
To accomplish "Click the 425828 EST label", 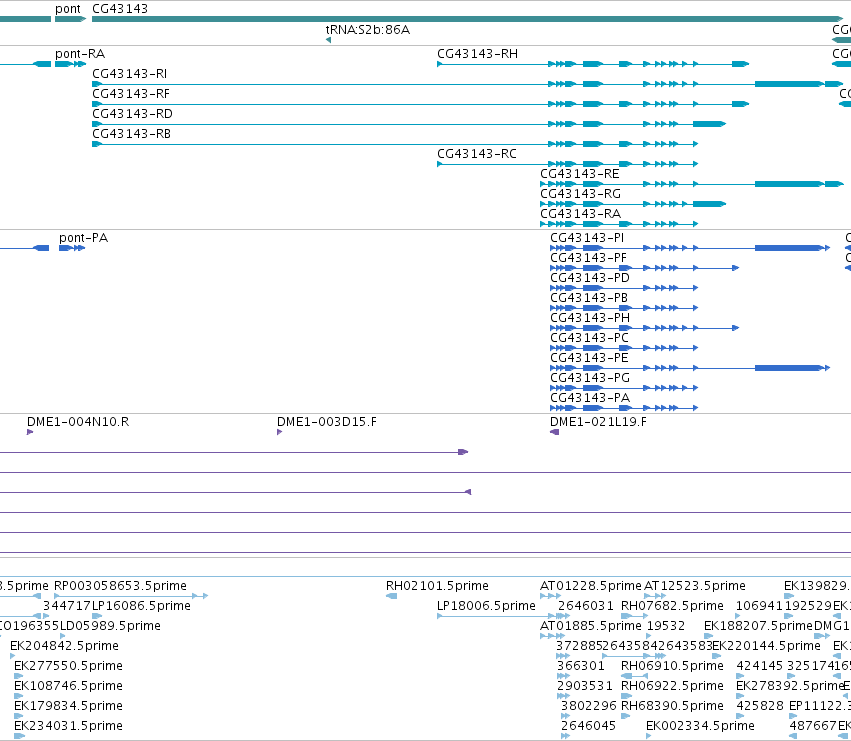I will [x=760, y=706].
